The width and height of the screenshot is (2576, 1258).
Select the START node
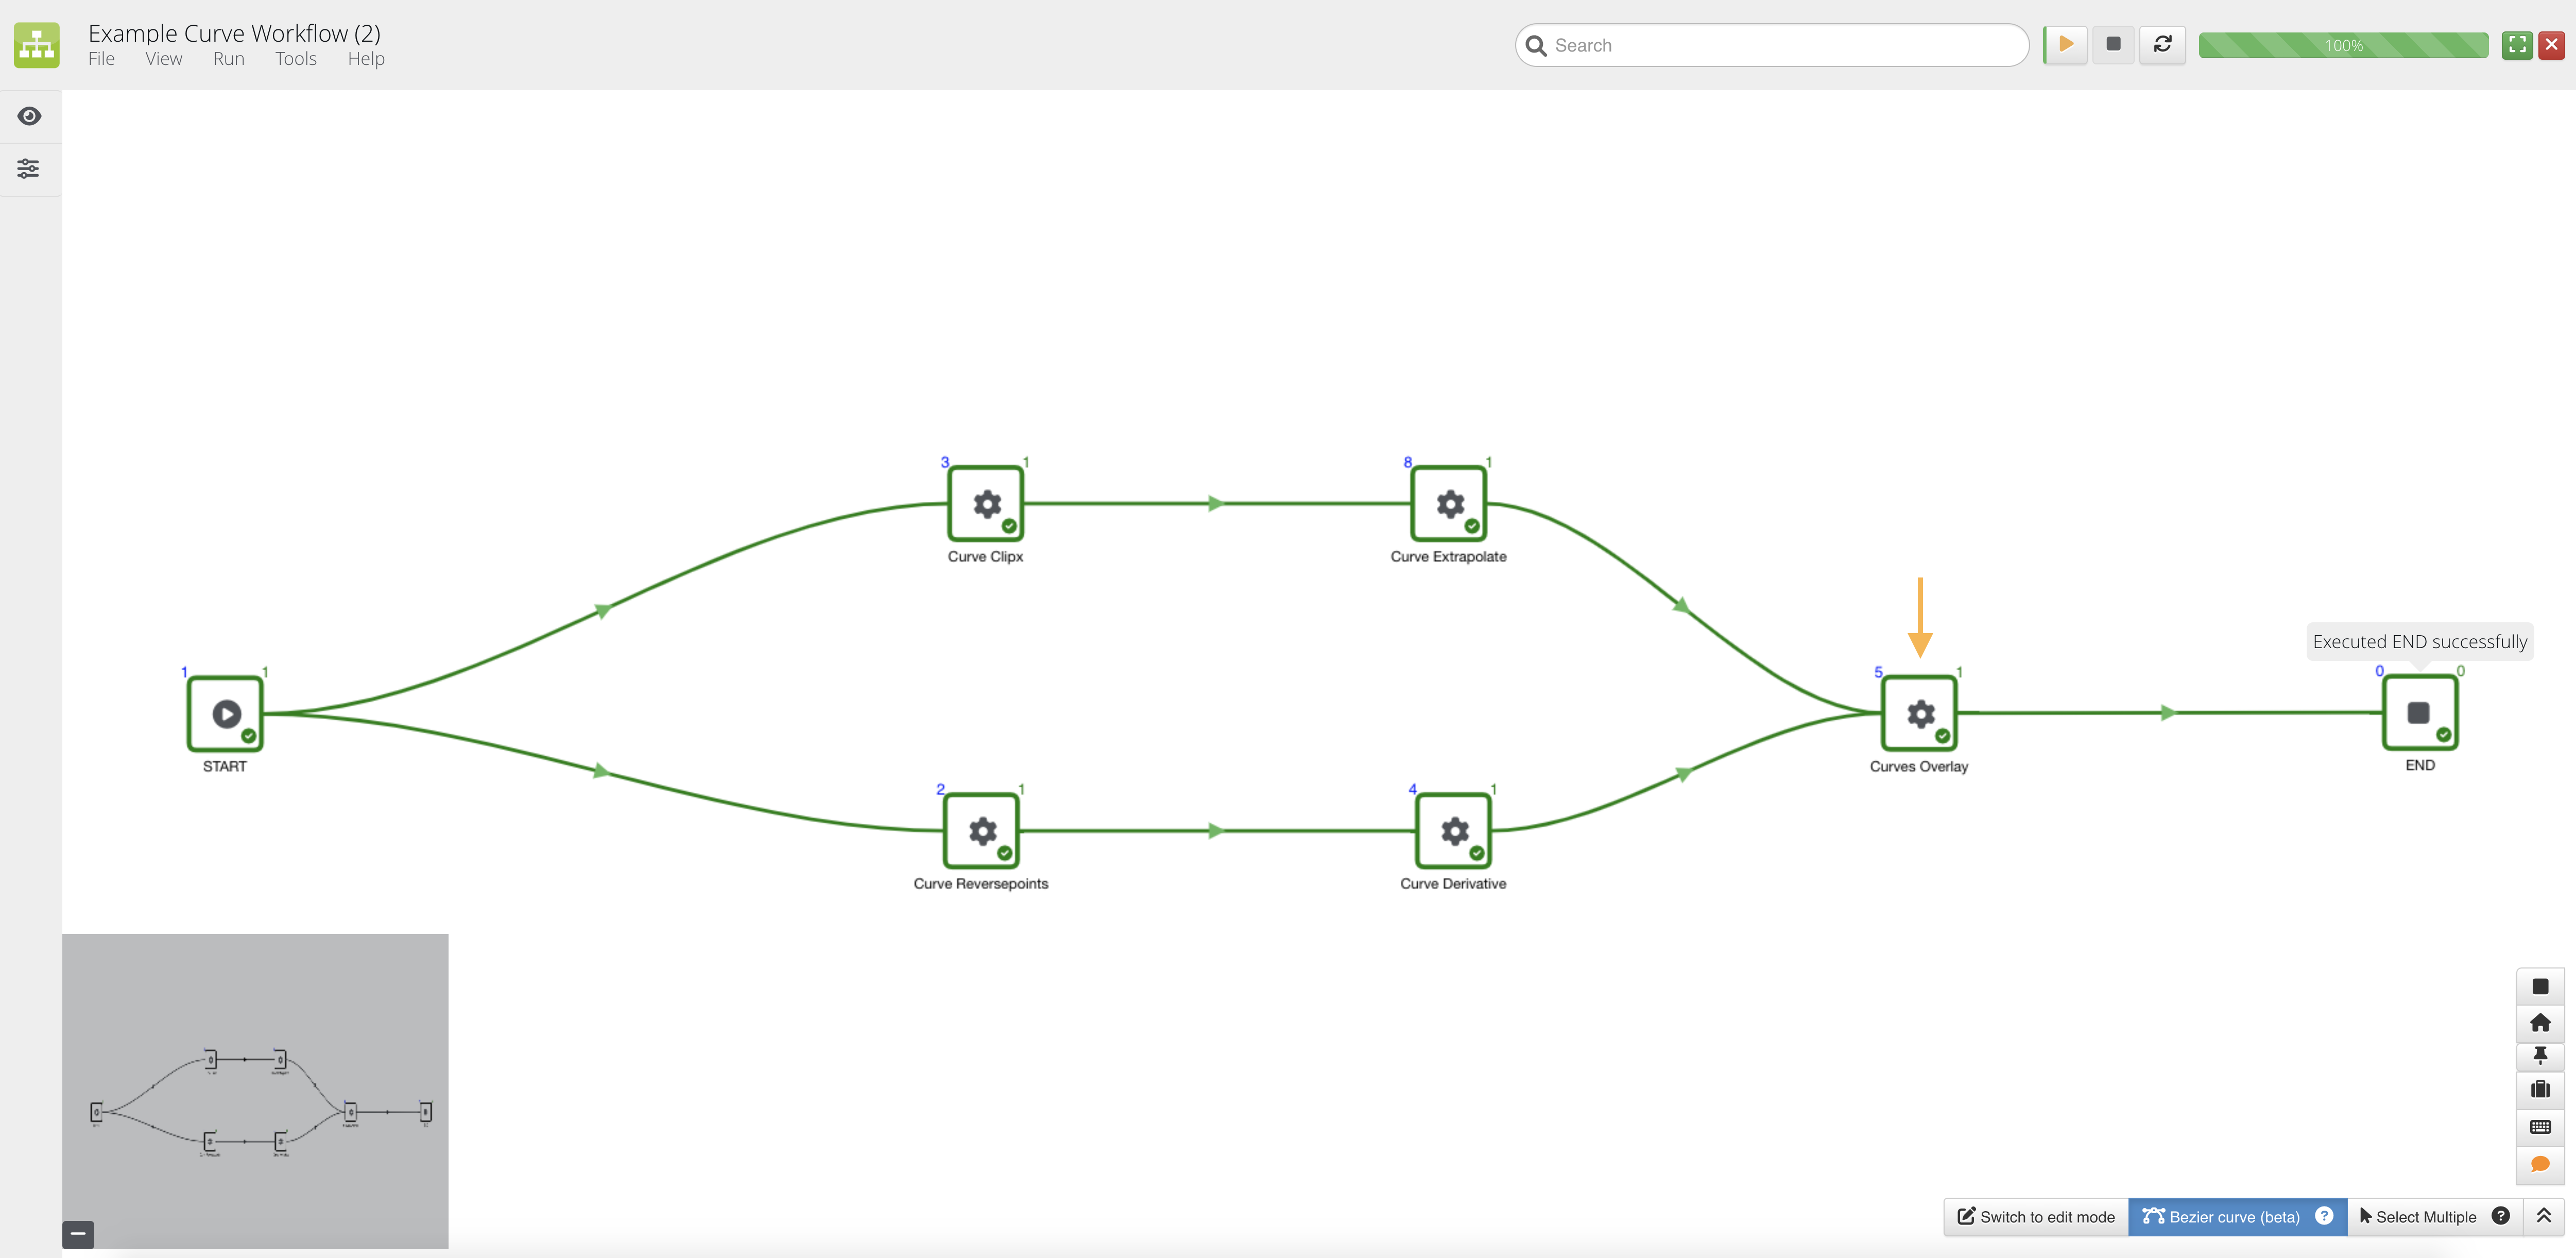click(226, 713)
